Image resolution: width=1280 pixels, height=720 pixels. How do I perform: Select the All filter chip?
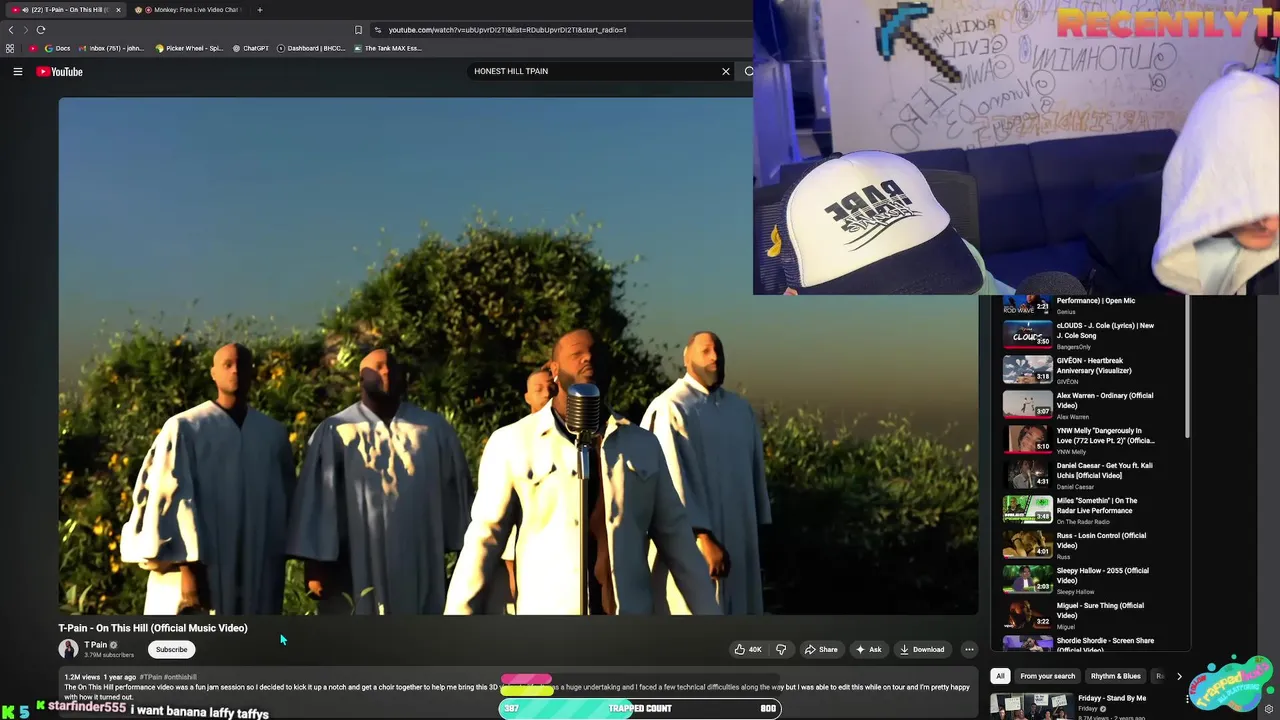tap(1000, 676)
